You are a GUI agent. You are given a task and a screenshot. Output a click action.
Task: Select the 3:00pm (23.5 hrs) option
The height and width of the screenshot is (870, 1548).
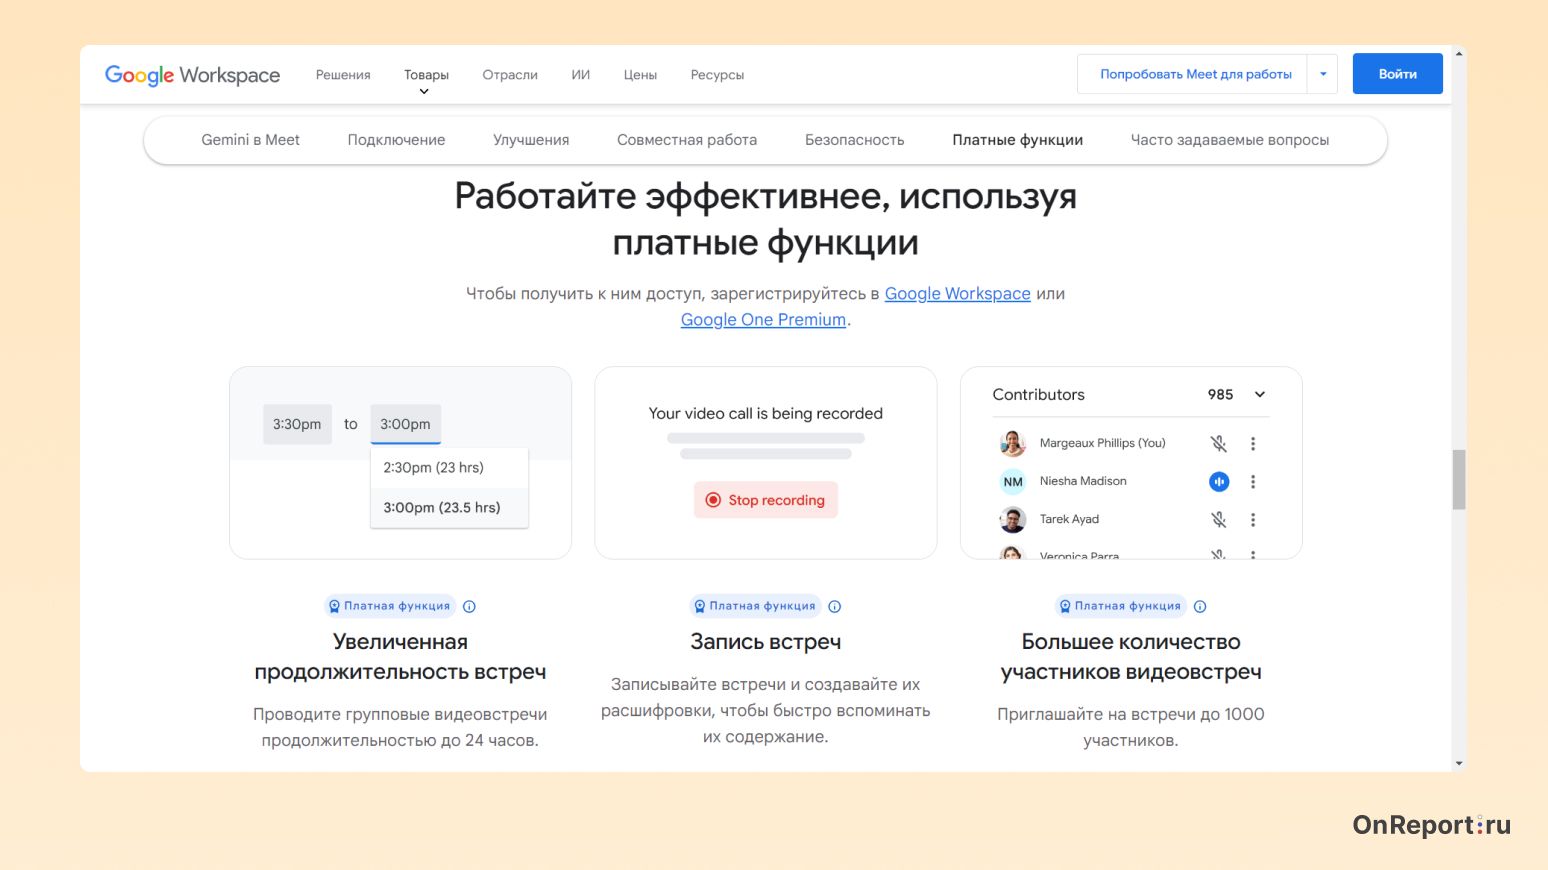click(x=449, y=507)
